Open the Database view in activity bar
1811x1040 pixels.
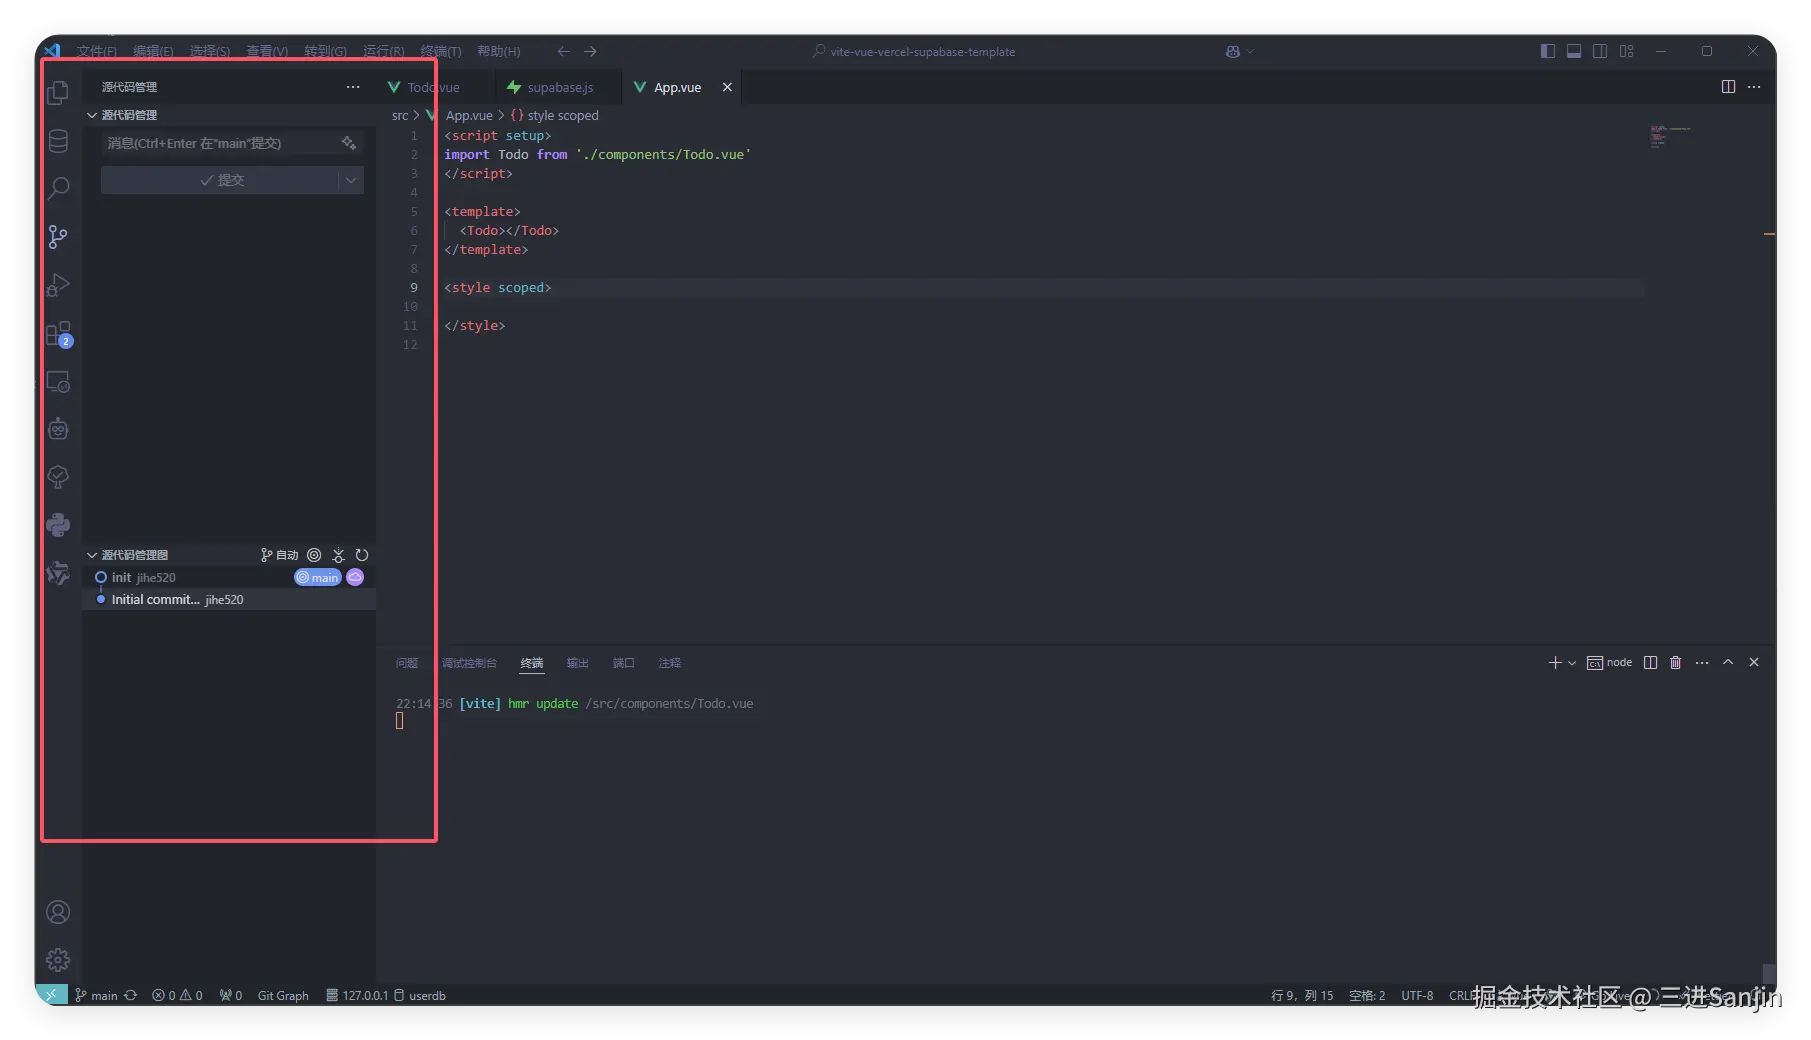click(58, 141)
